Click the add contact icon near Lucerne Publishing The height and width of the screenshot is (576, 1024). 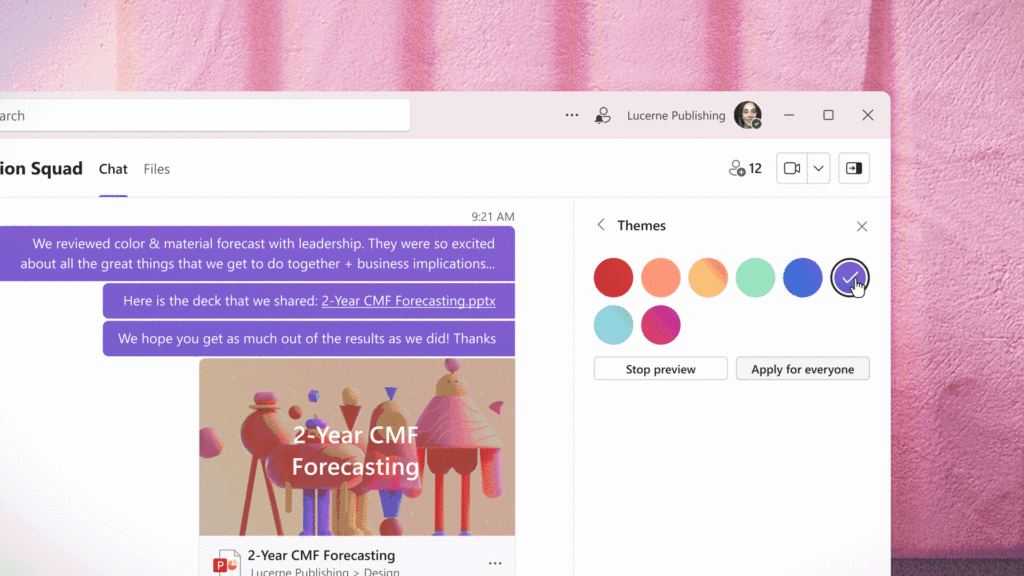[603, 115]
